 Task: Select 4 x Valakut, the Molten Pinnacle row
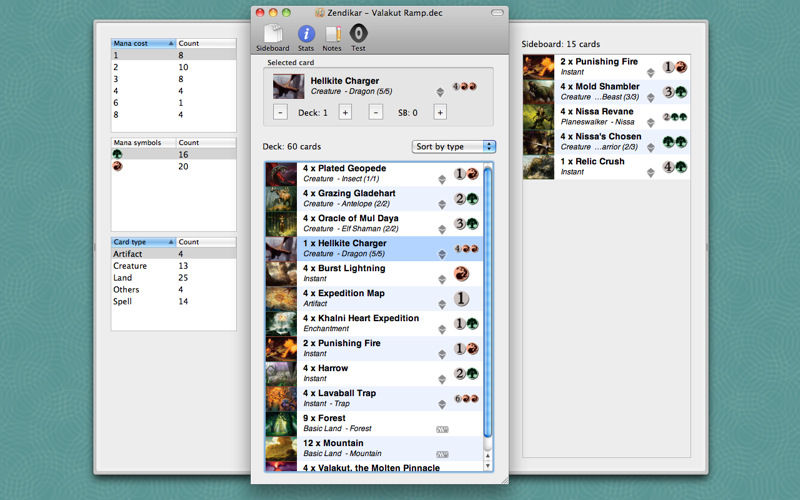(374, 466)
